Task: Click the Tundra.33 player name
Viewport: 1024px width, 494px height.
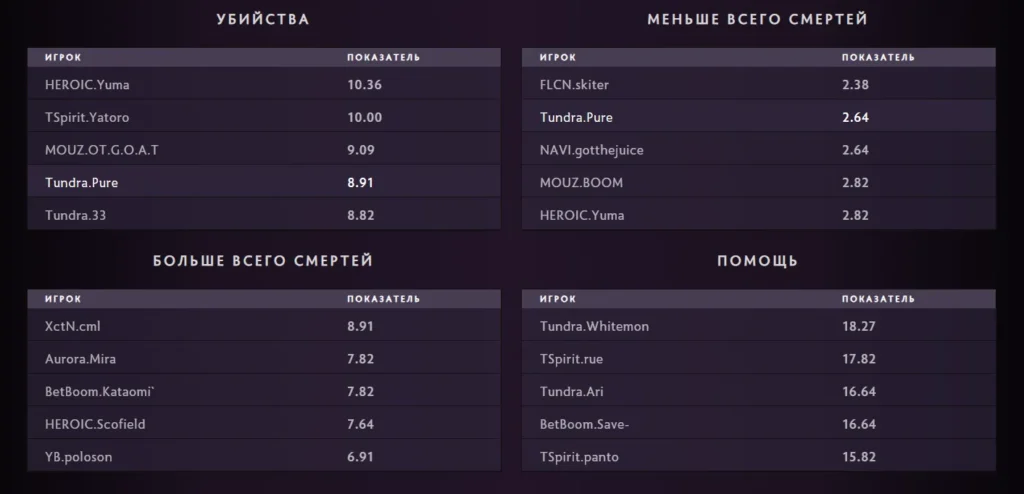Action: pos(74,215)
